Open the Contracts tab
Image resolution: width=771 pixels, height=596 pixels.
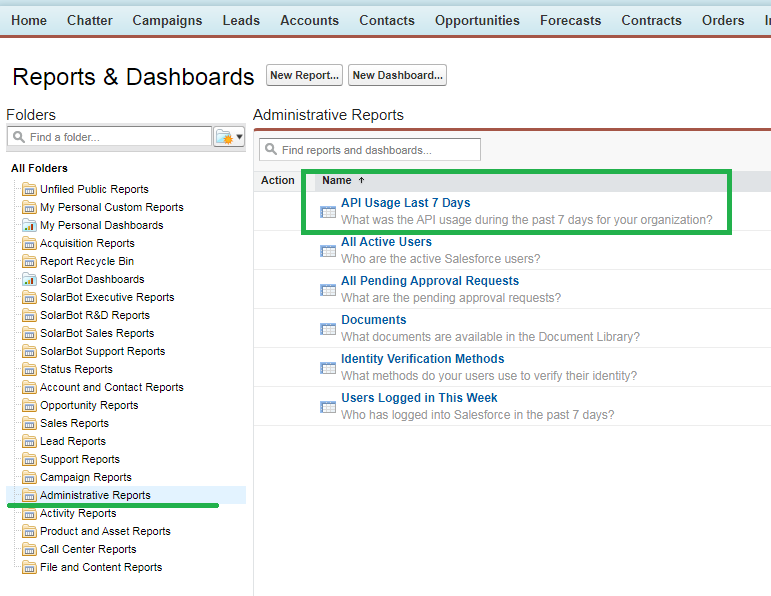(652, 20)
